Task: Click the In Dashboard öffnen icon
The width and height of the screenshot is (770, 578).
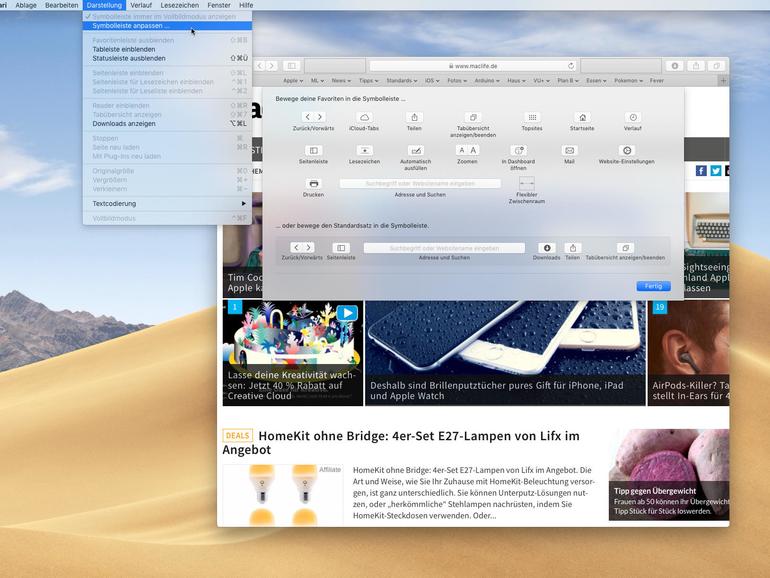Action: [x=518, y=150]
